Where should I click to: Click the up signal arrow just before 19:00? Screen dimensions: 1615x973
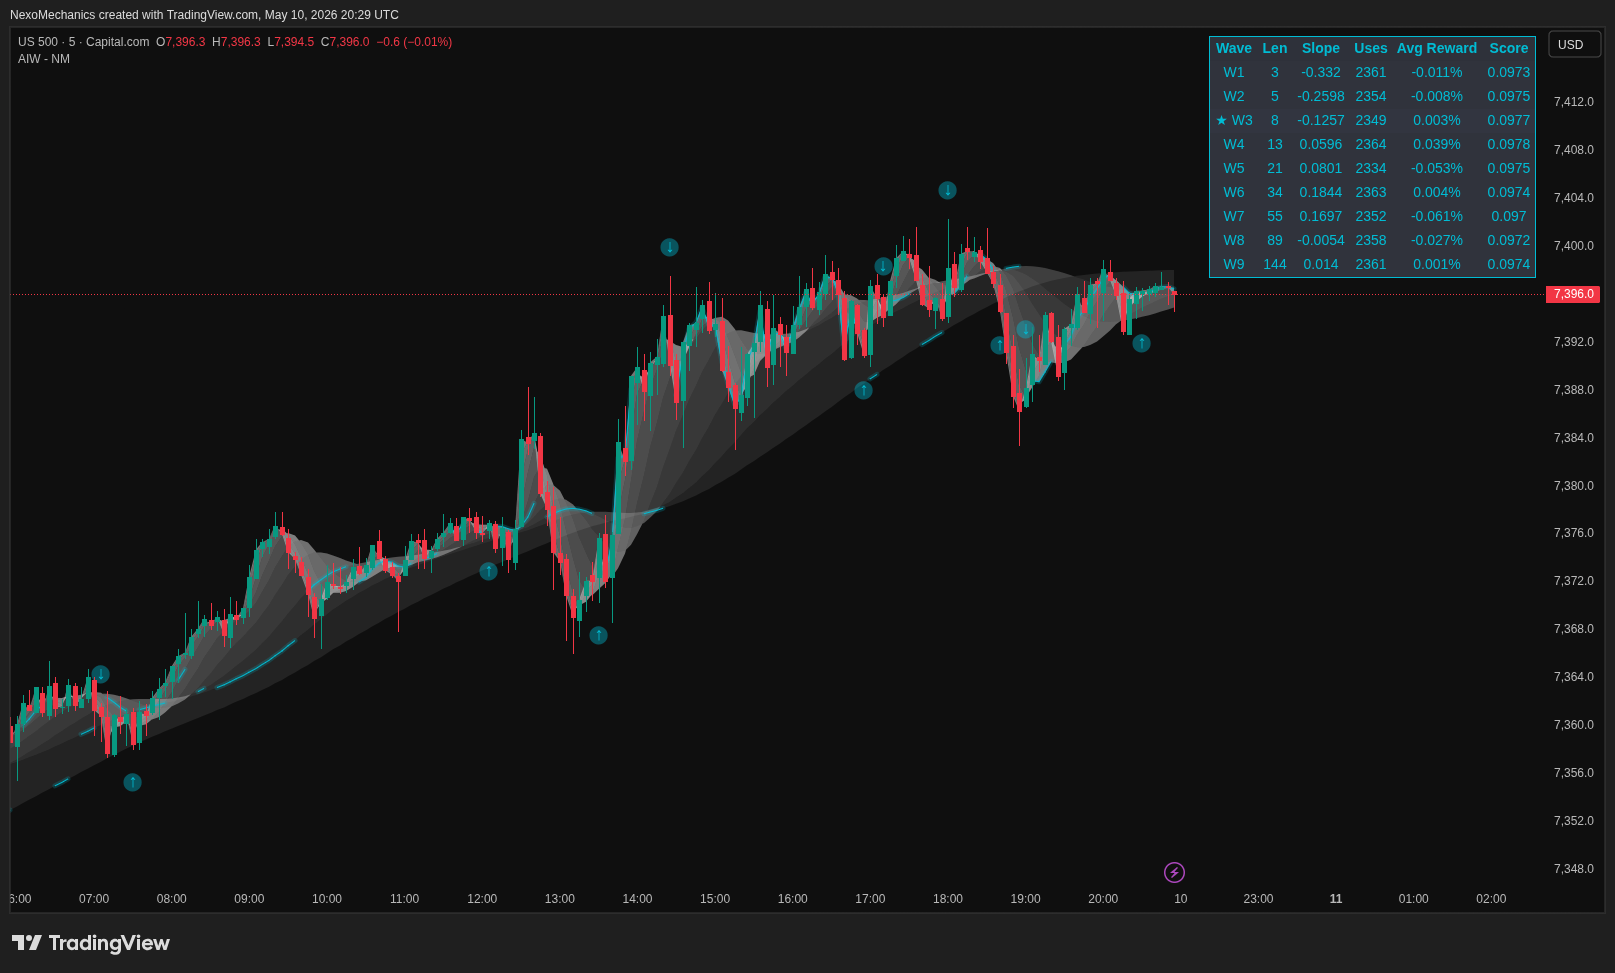(999, 345)
